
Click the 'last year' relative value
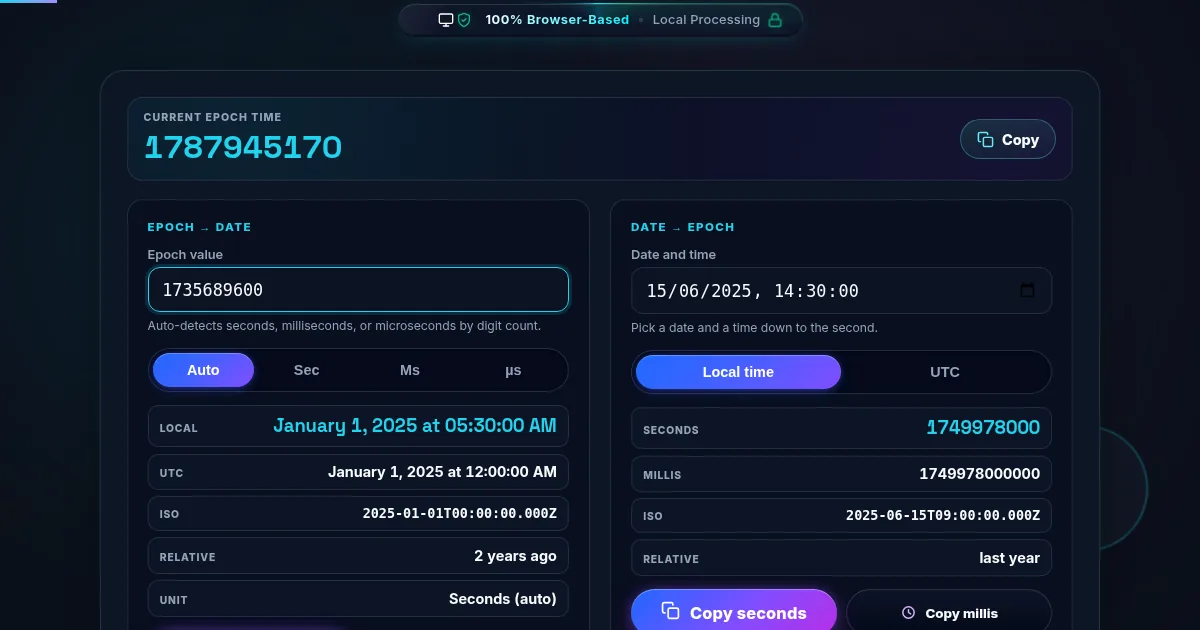(1009, 558)
